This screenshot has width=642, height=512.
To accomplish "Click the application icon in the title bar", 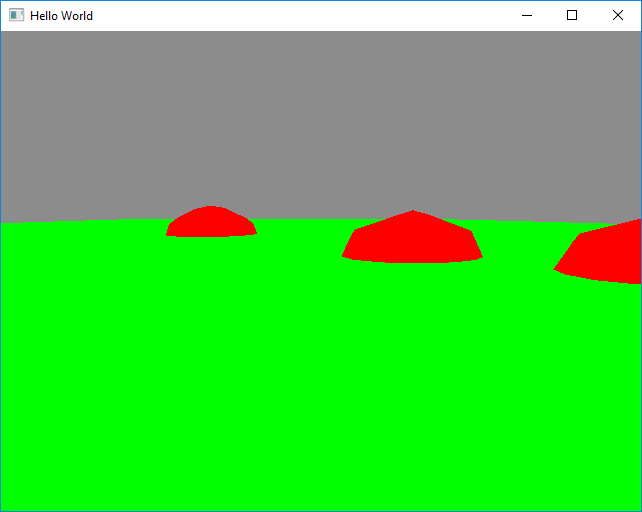I will (x=16, y=15).
